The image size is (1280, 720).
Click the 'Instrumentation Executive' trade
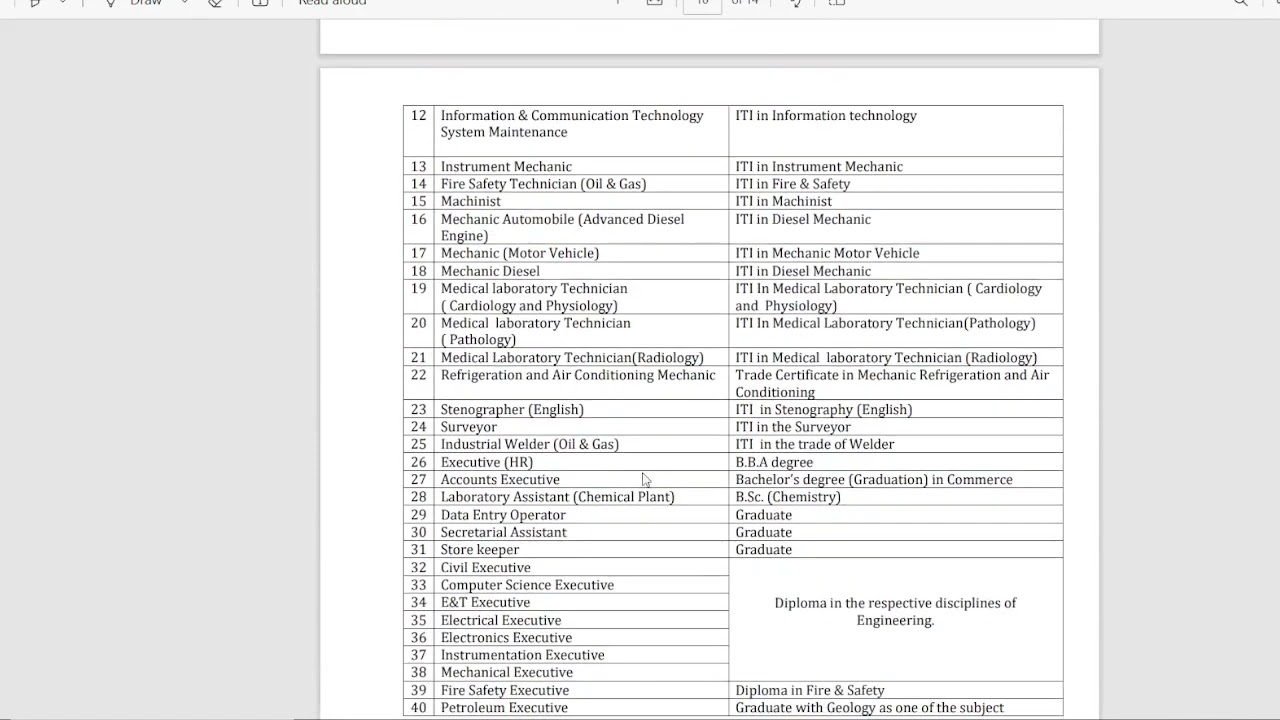[x=522, y=655]
